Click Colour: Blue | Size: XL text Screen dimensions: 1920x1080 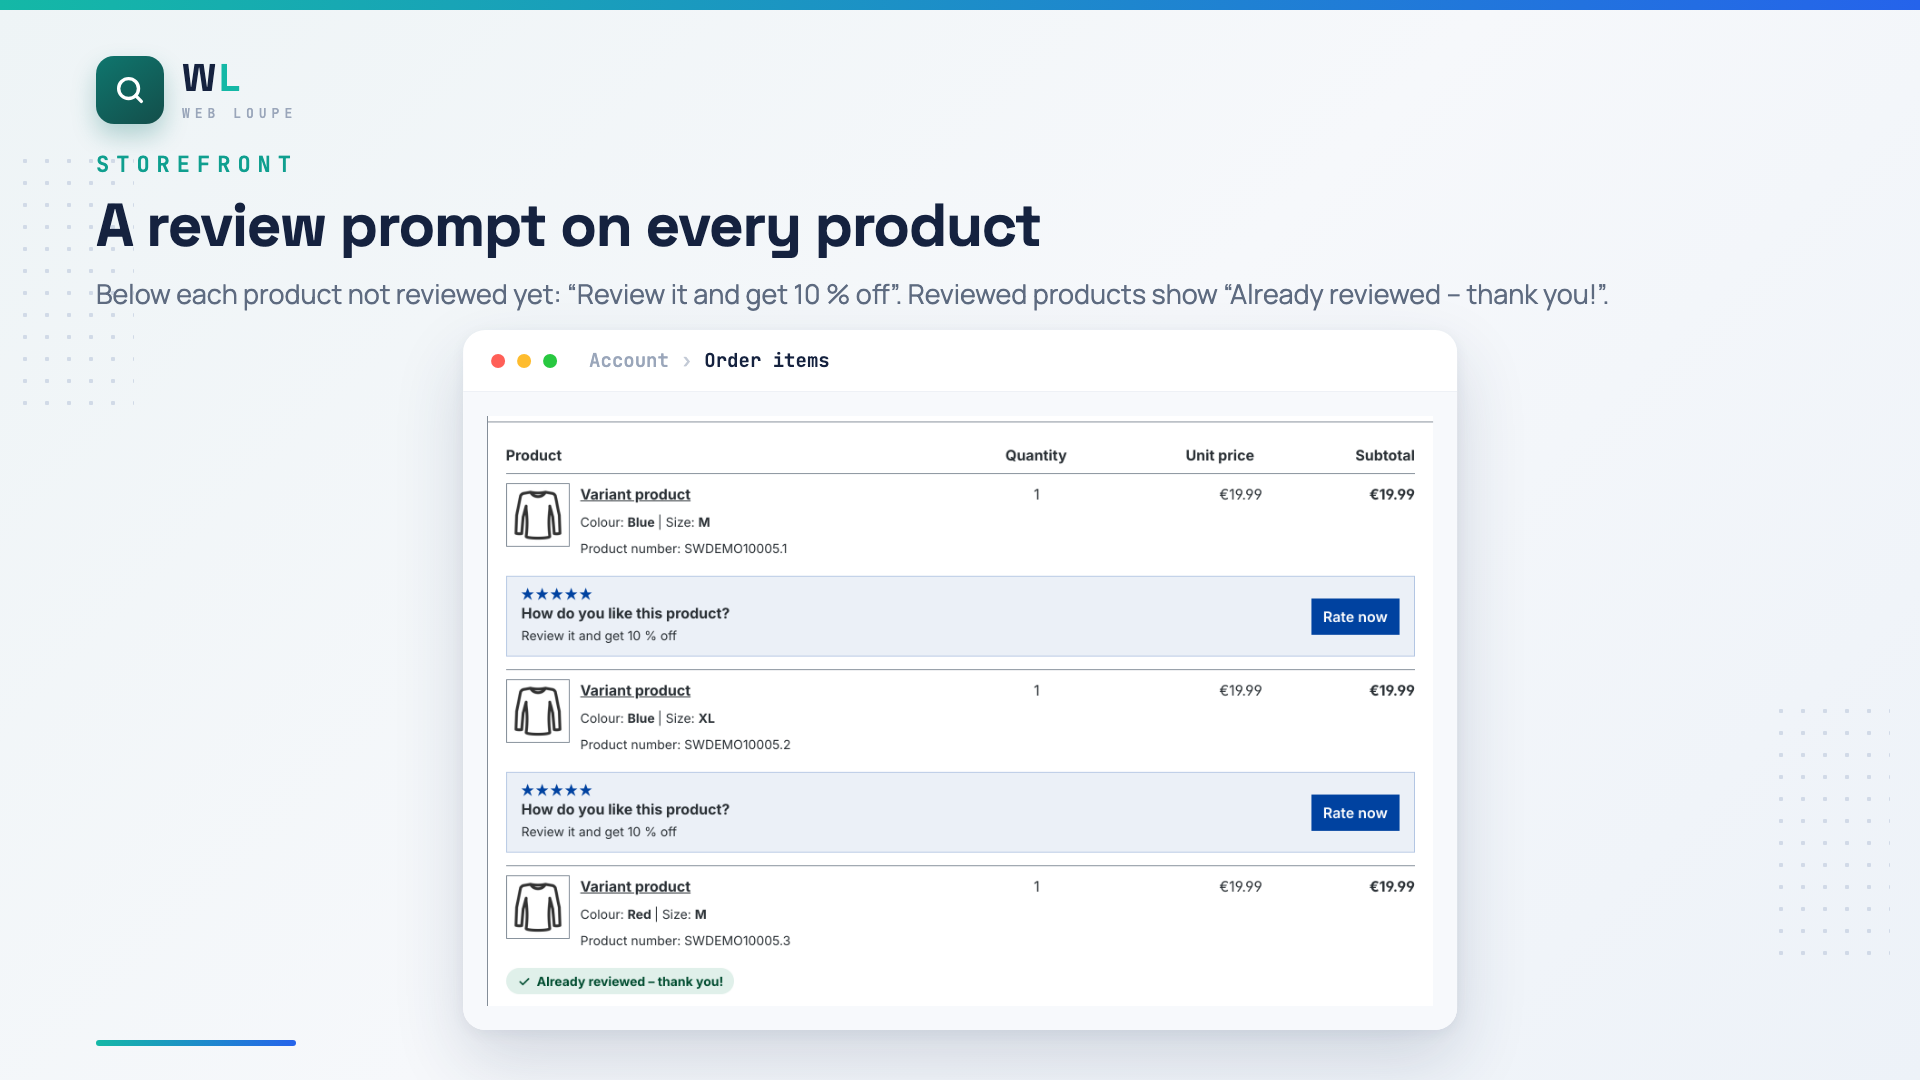(648, 718)
